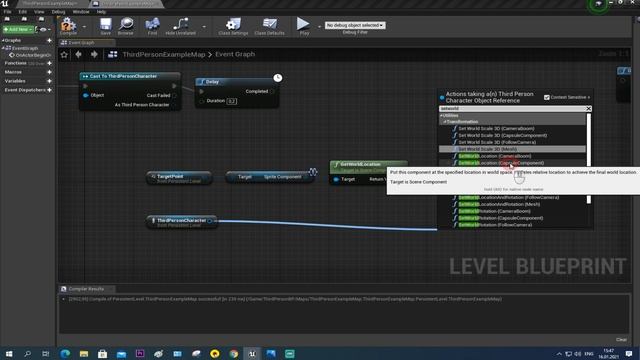Click Cast Failed output pin
640x360 pixels.
click(x=175, y=95)
